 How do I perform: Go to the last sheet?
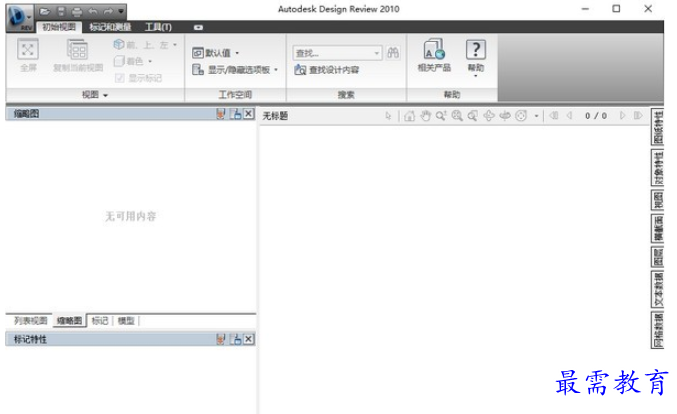coord(638,116)
